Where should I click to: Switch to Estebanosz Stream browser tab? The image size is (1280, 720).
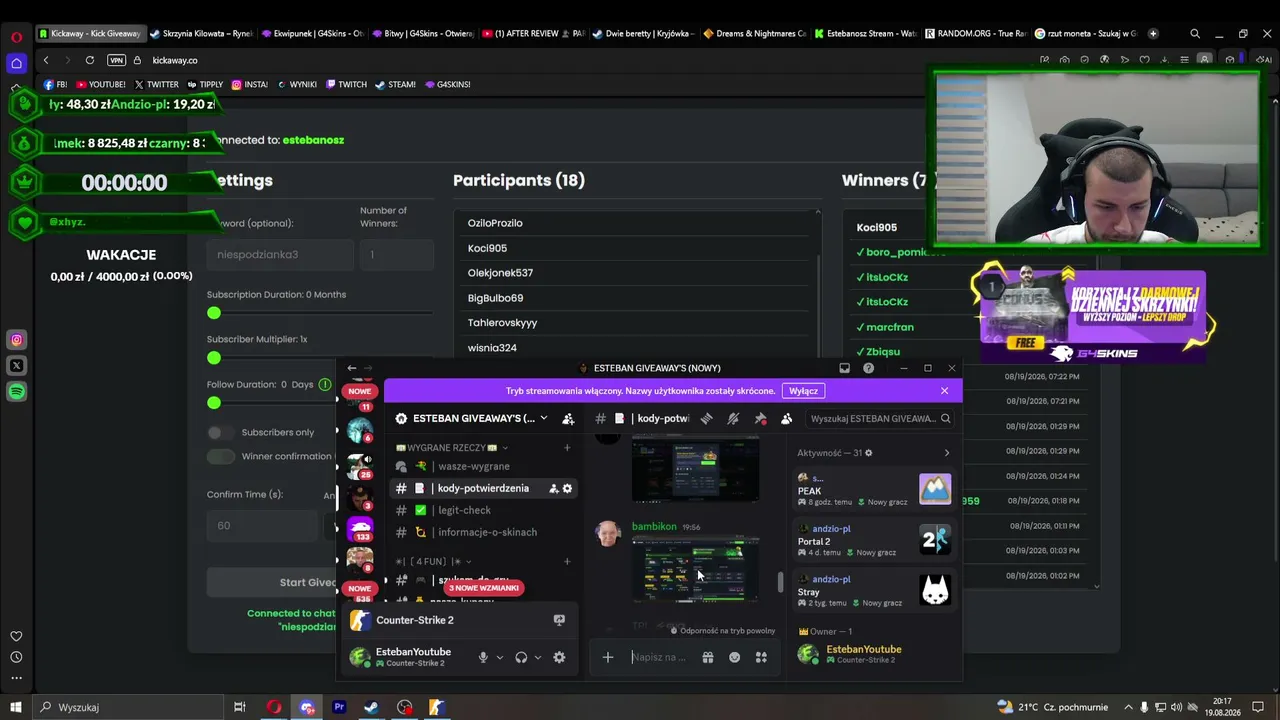click(x=865, y=33)
